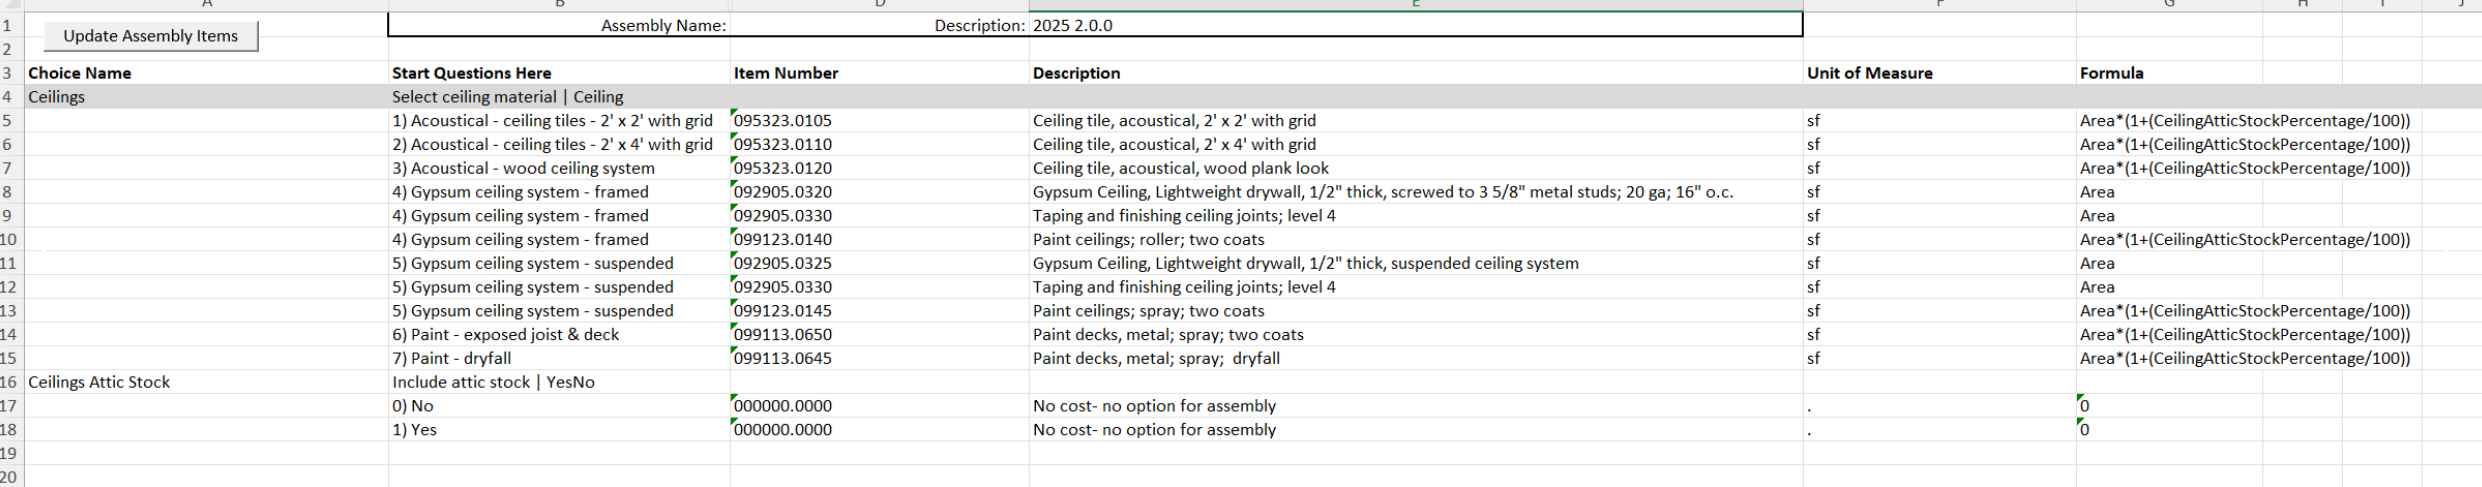Screen dimensions: 2482x487
Task: Select the row 19 header
Action: pyautogui.click(x=9, y=453)
